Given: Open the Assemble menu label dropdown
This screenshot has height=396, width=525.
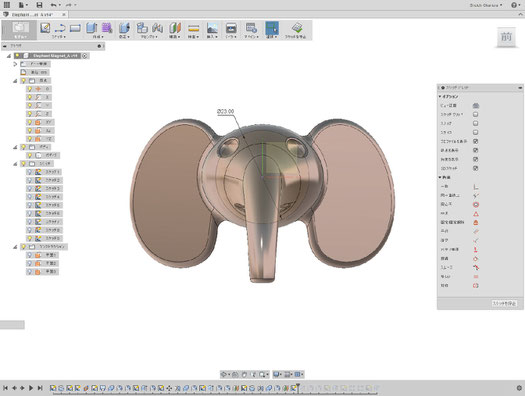Looking at the screenshot, I should point(150,37).
